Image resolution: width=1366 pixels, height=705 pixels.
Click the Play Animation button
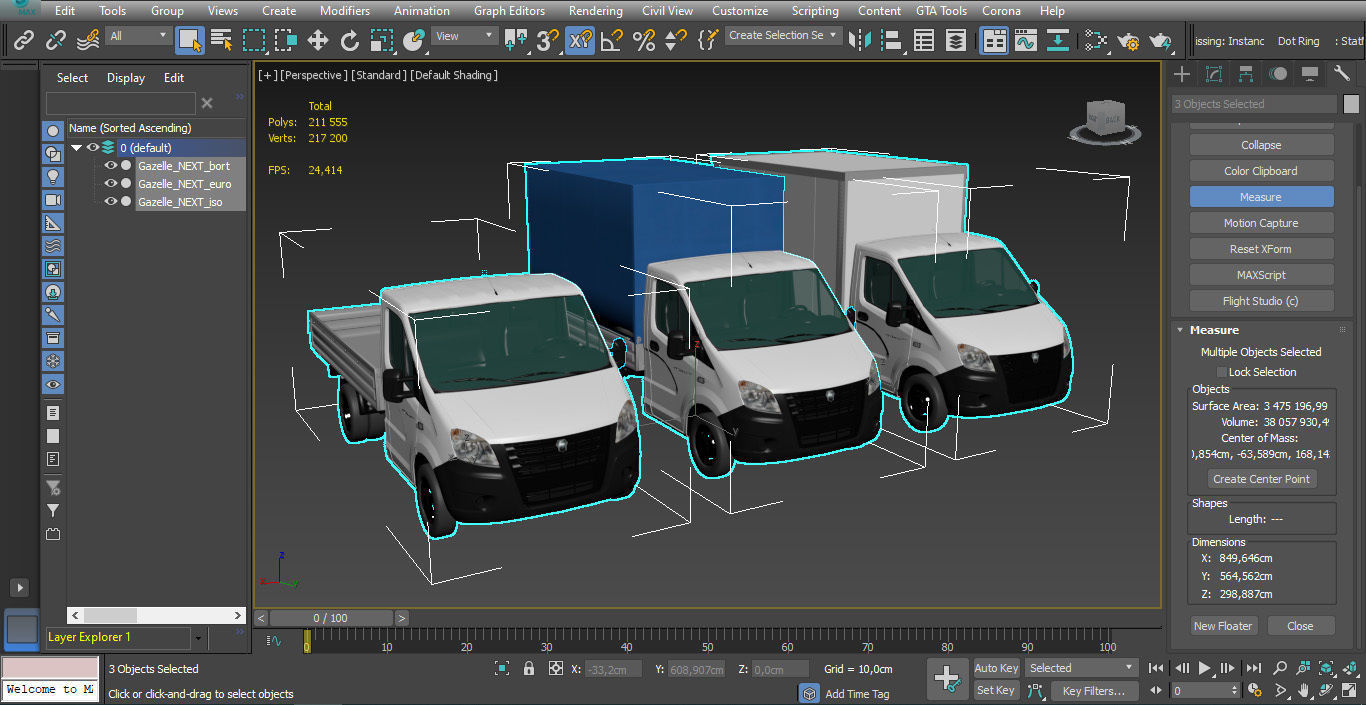point(1204,668)
